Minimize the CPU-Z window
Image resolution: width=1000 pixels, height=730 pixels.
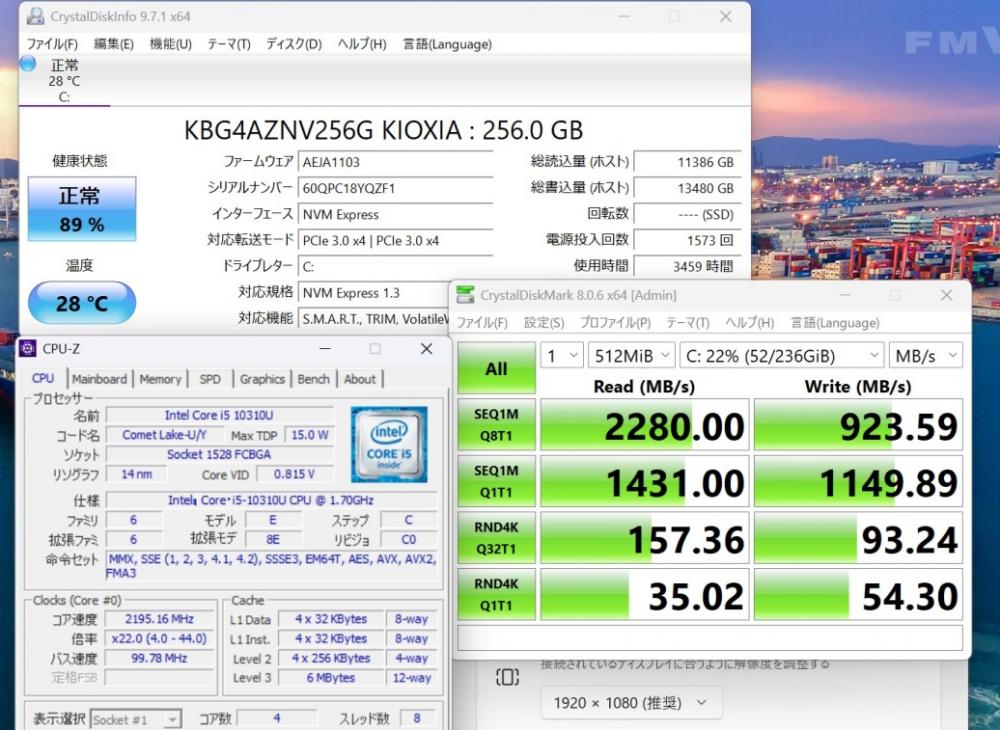tap(325, 349)
